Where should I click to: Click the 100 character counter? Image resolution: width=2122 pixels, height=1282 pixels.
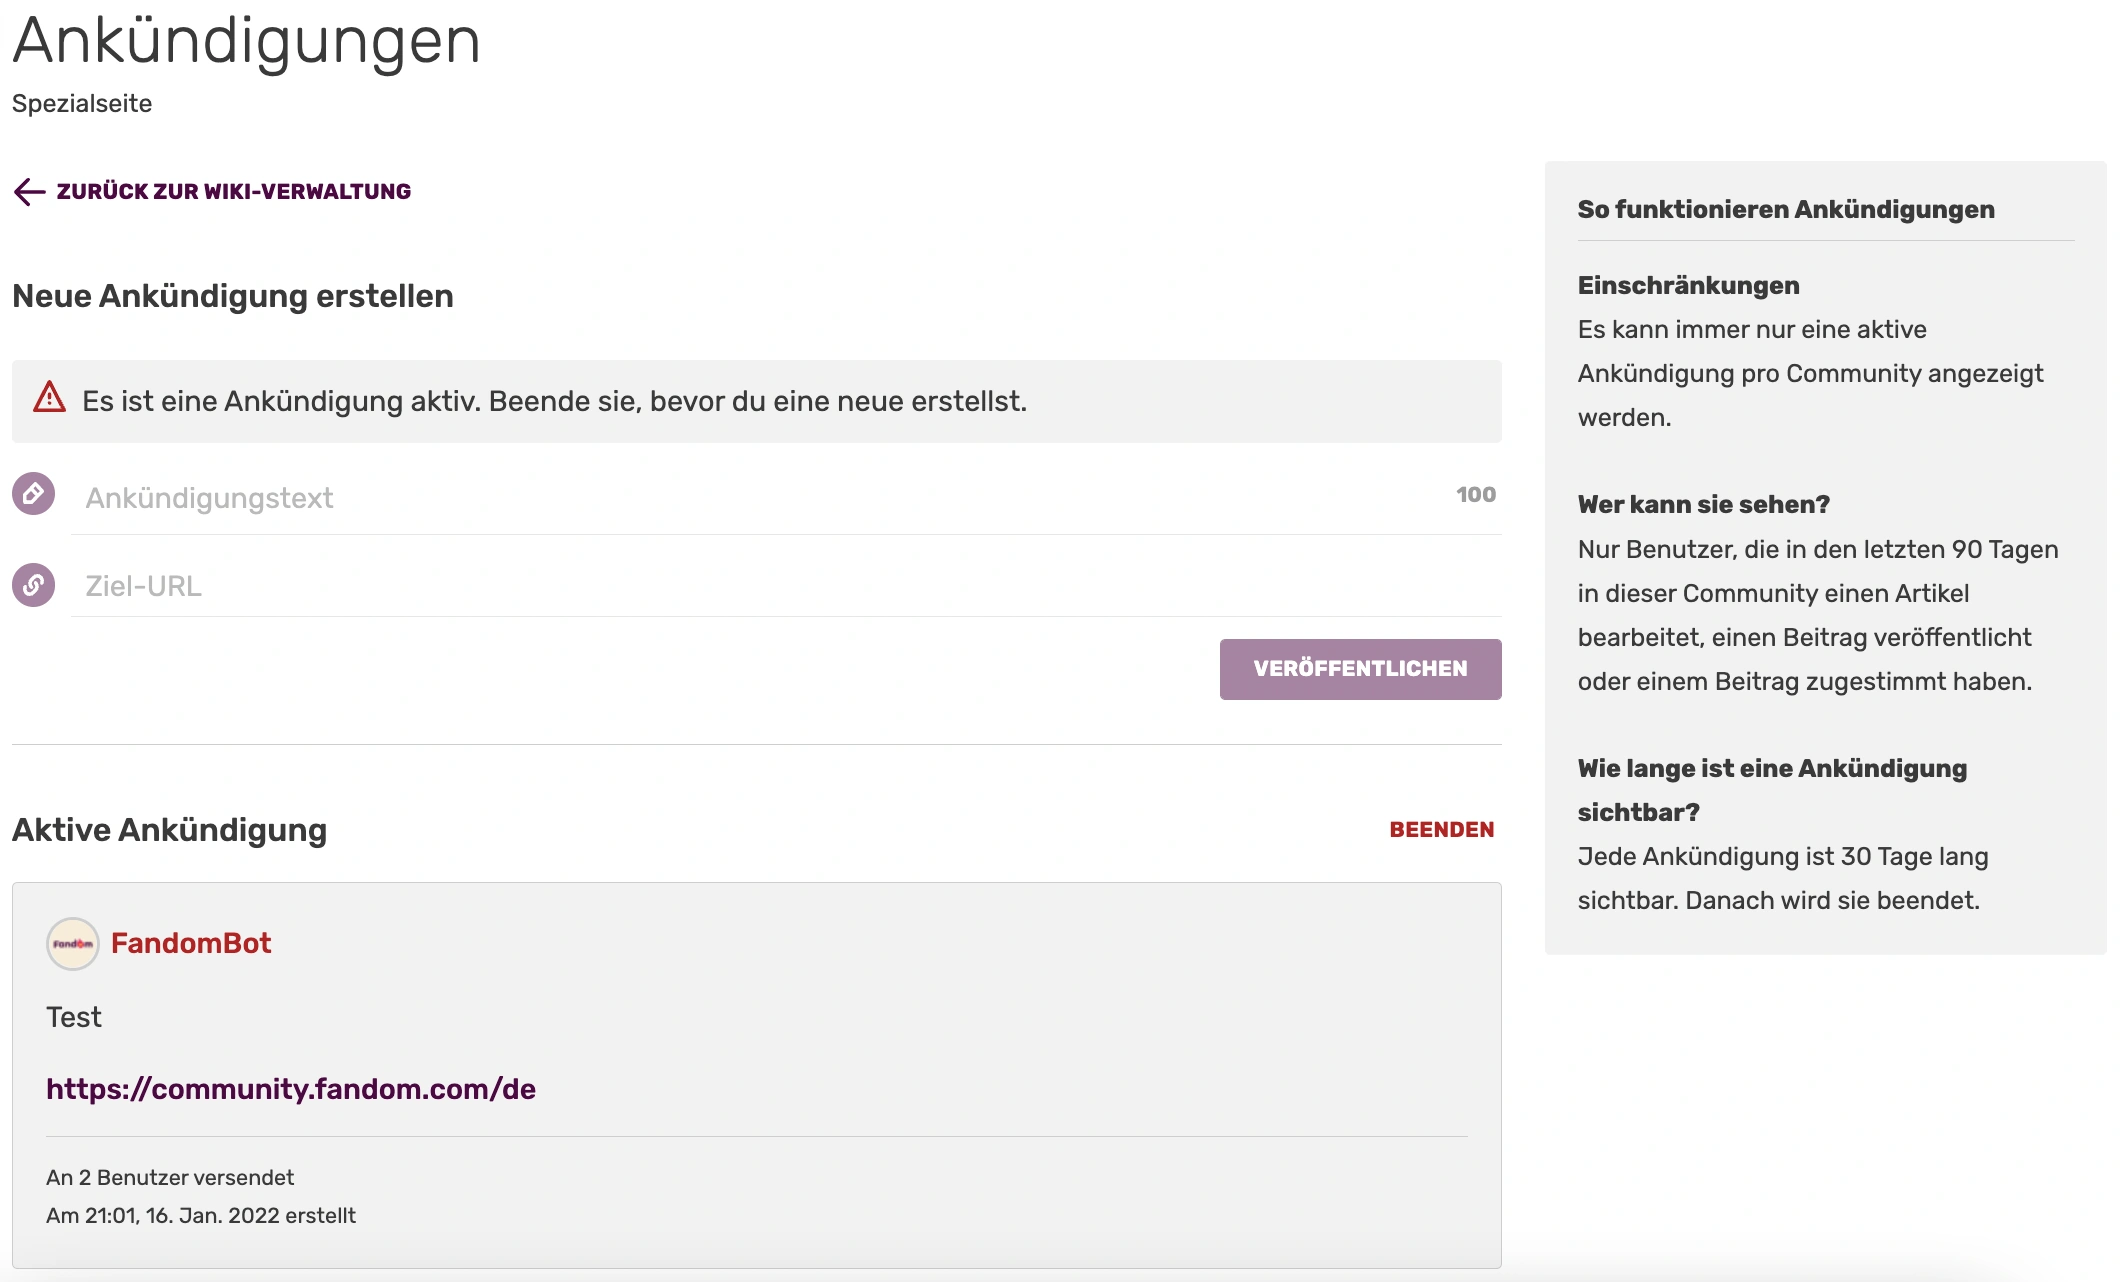1476,495
